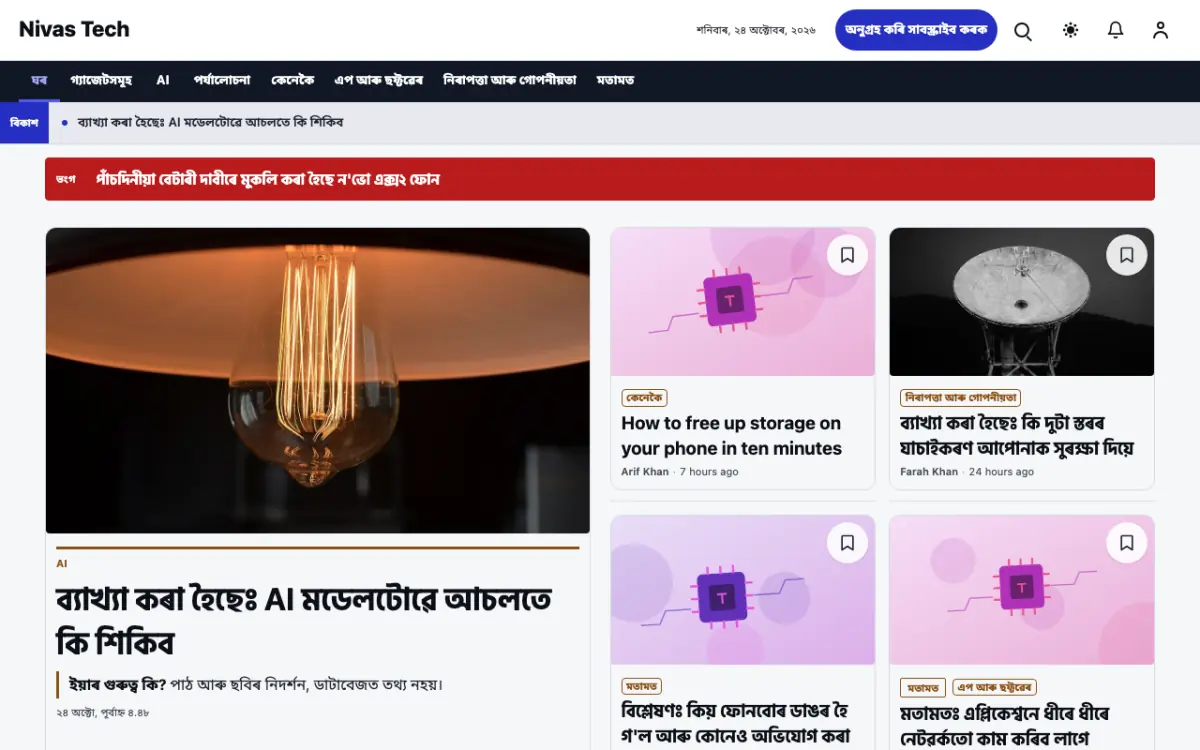The width and height of the screenshot is (1200, 750).
Task: Click the নিৰাপত্তা আৰু গোপনীয়তা tag on card
Action: 960,398
